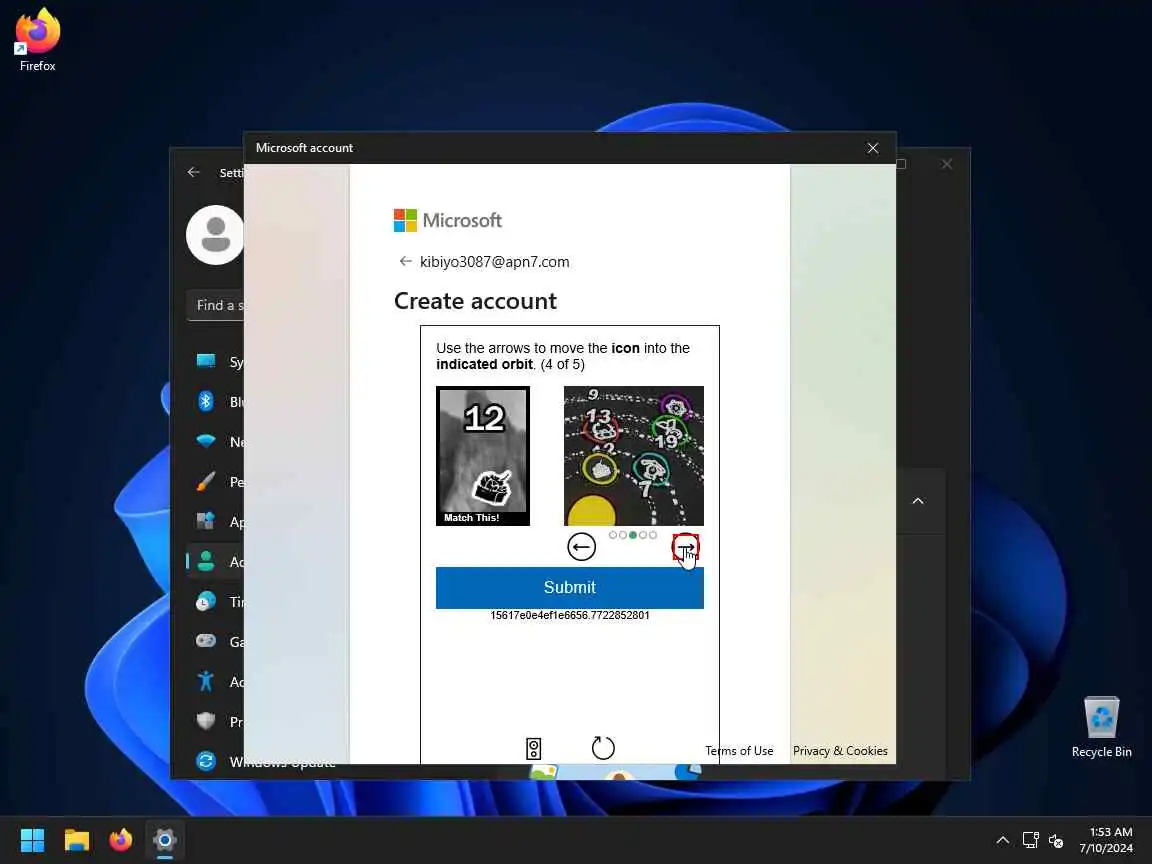The height and width of the screenshot is (864, 1152).
Task: Click the audio challenge speaker icon
Action: point(534,749)
